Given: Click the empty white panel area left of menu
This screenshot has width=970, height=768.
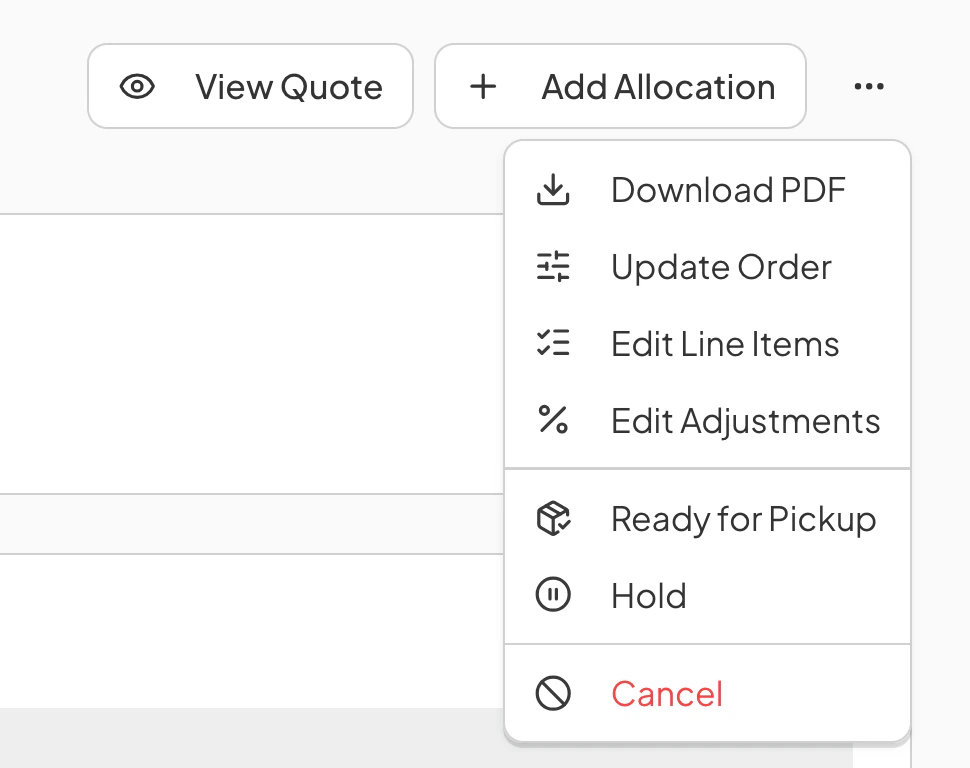Looking at the screenshot, I should 251,354.
